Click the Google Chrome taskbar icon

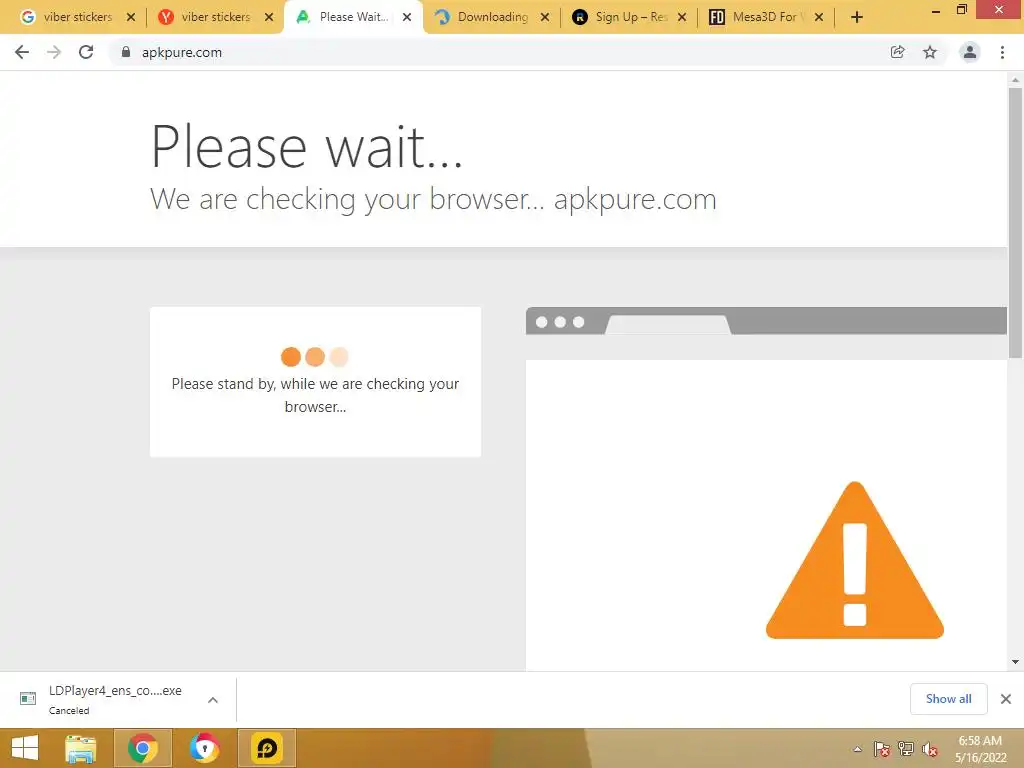click(x=142, y=748)
